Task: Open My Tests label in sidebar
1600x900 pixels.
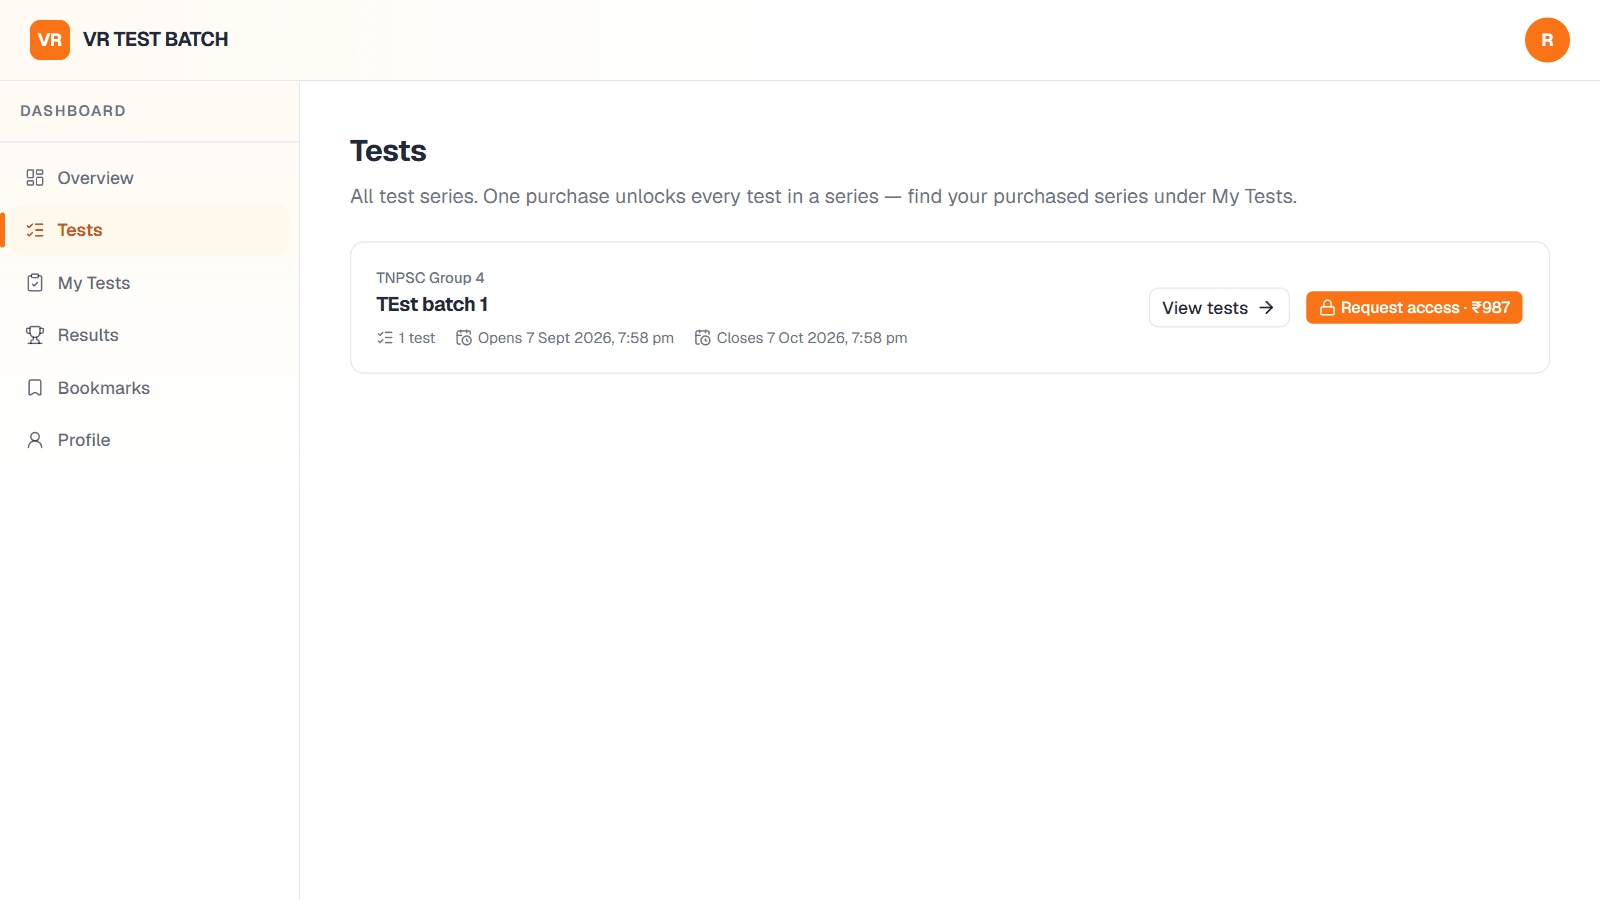Action: 94,283
